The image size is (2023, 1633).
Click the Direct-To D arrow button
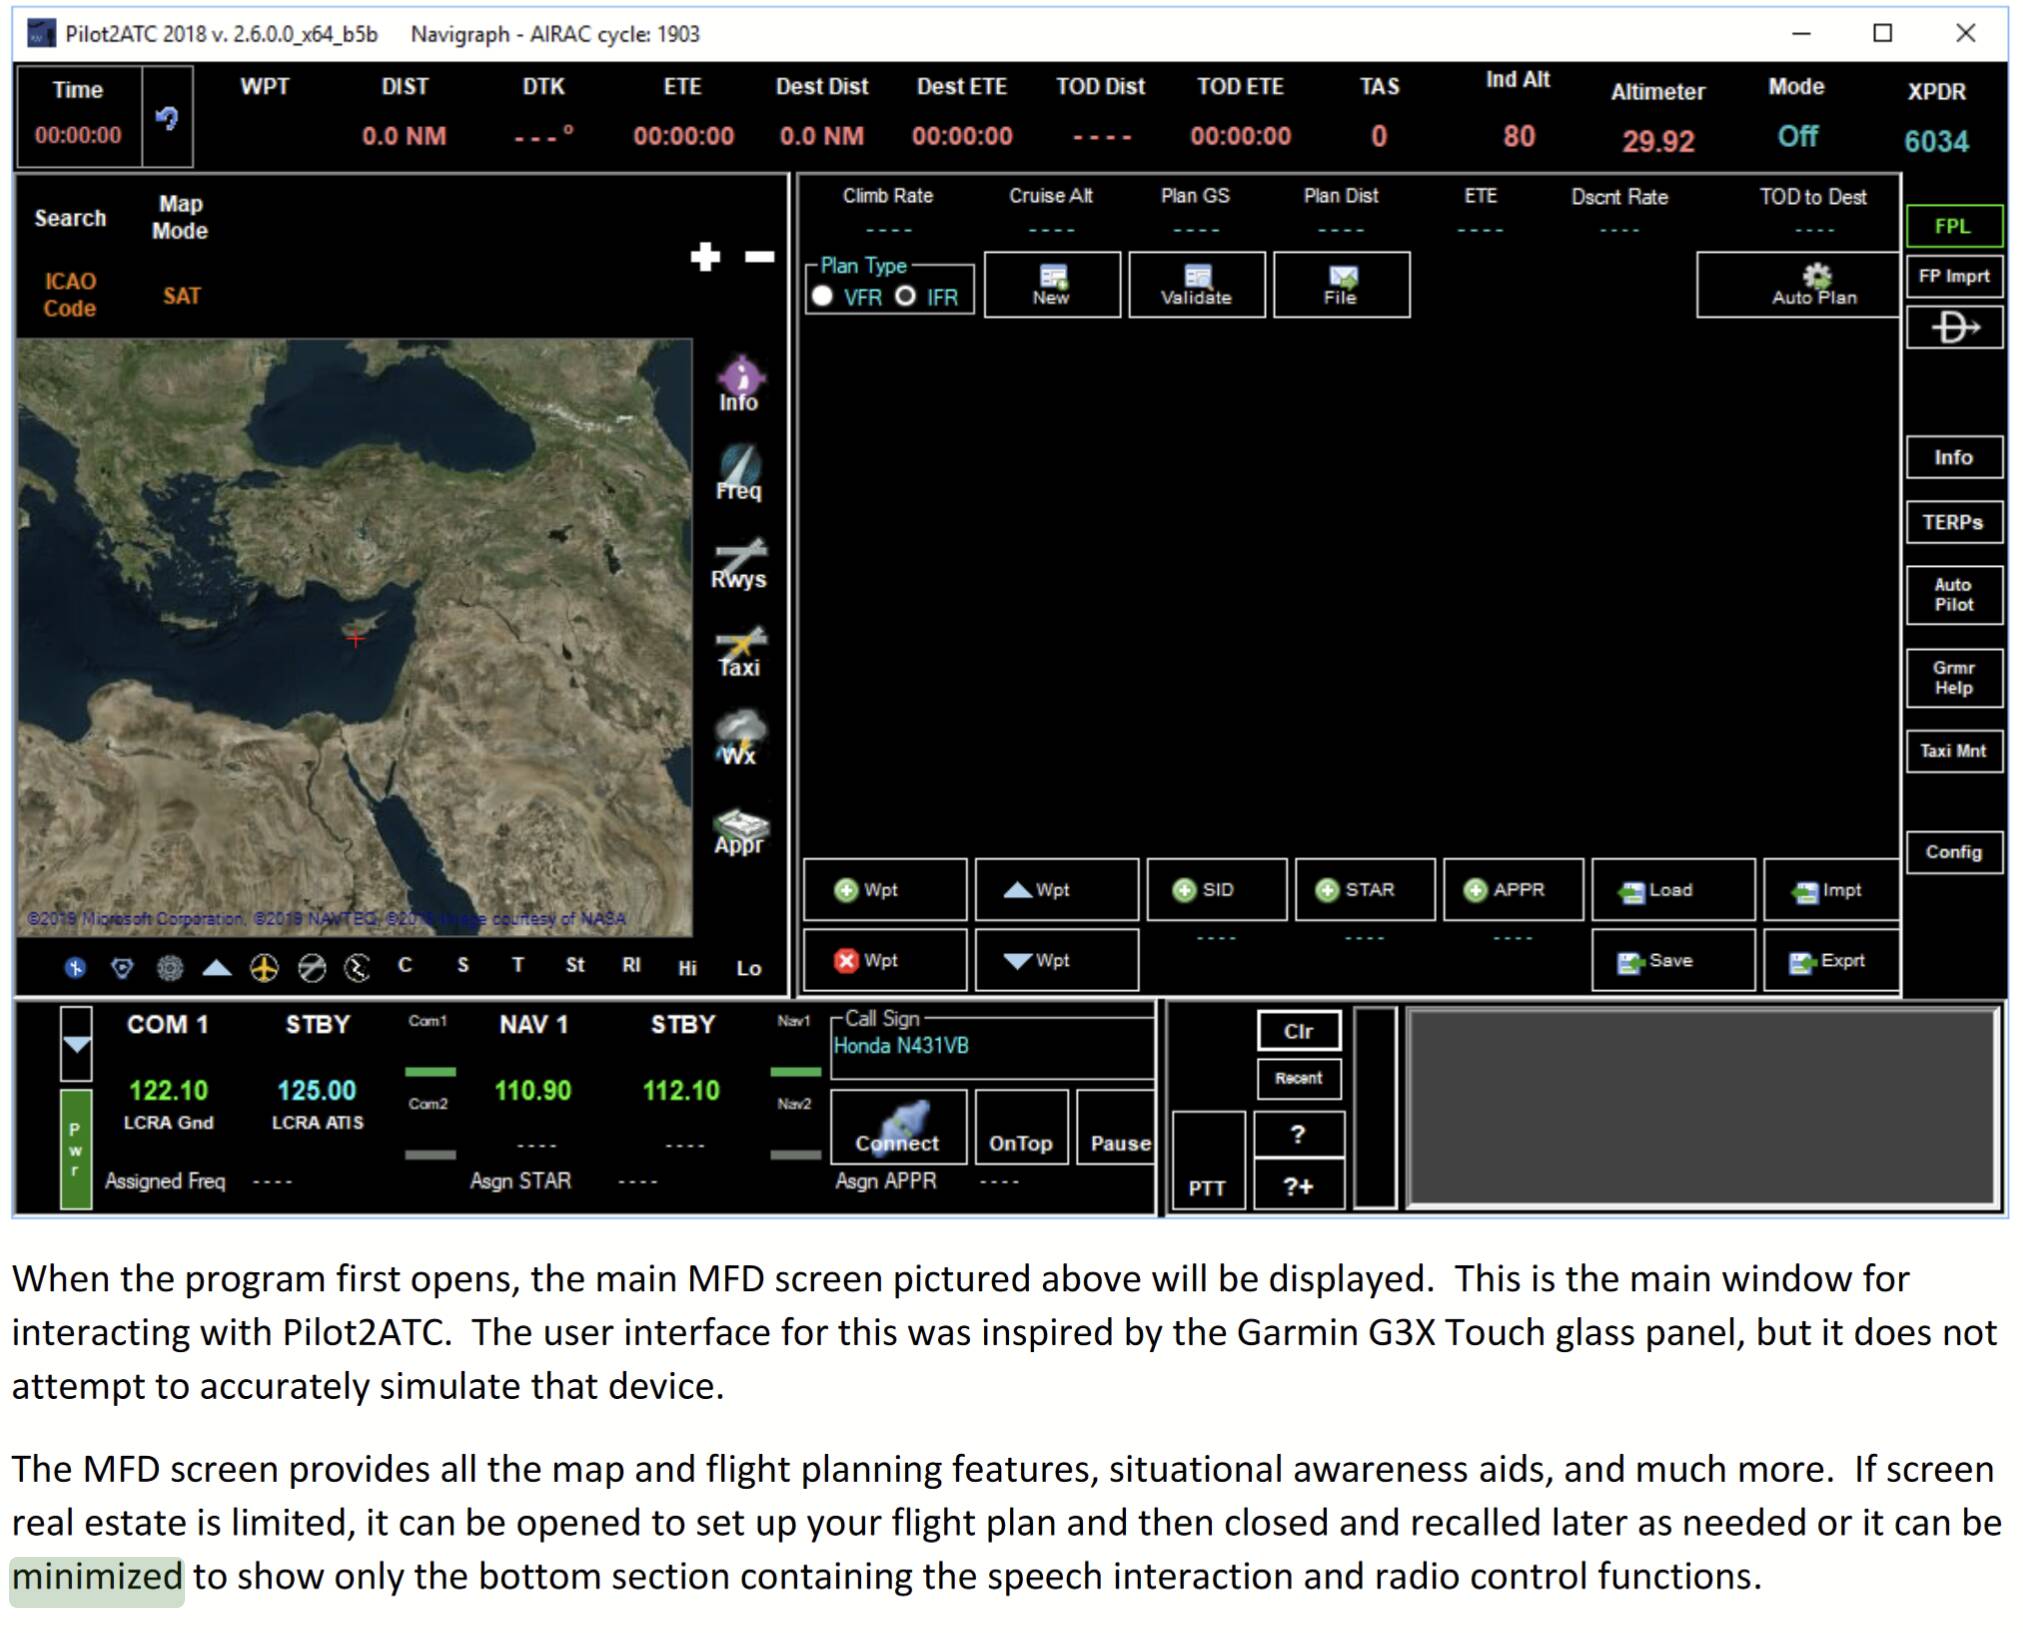(1953, 328)
